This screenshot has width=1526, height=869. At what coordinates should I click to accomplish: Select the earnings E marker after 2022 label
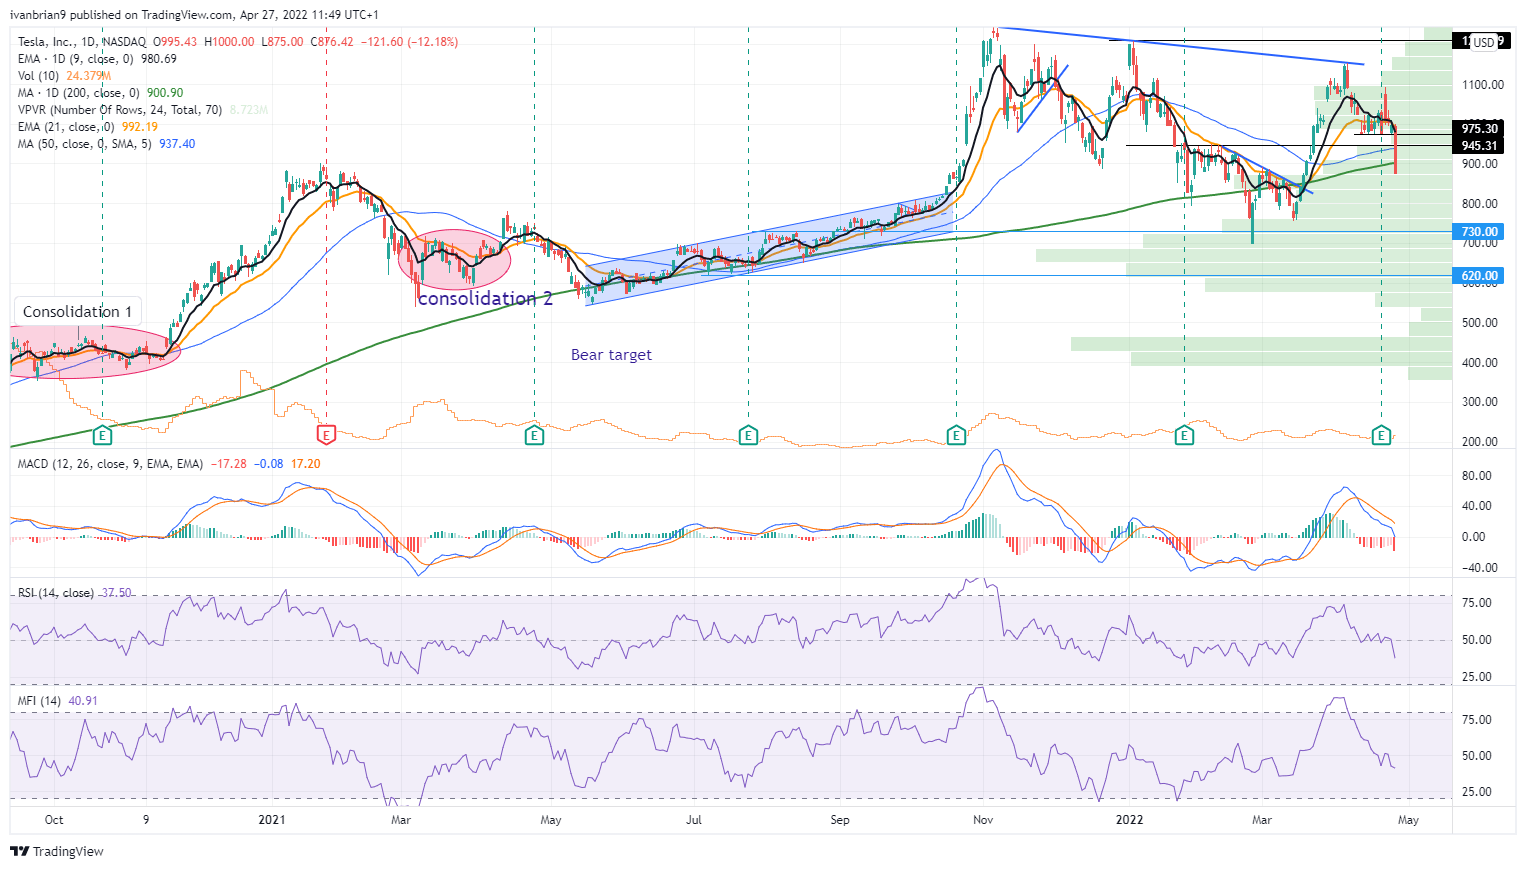point(1184,435)
